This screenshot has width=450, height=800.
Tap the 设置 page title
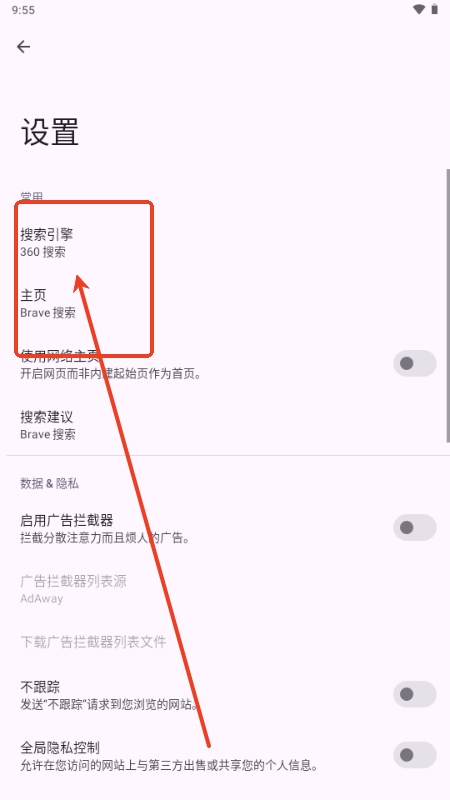pos(49,132)
